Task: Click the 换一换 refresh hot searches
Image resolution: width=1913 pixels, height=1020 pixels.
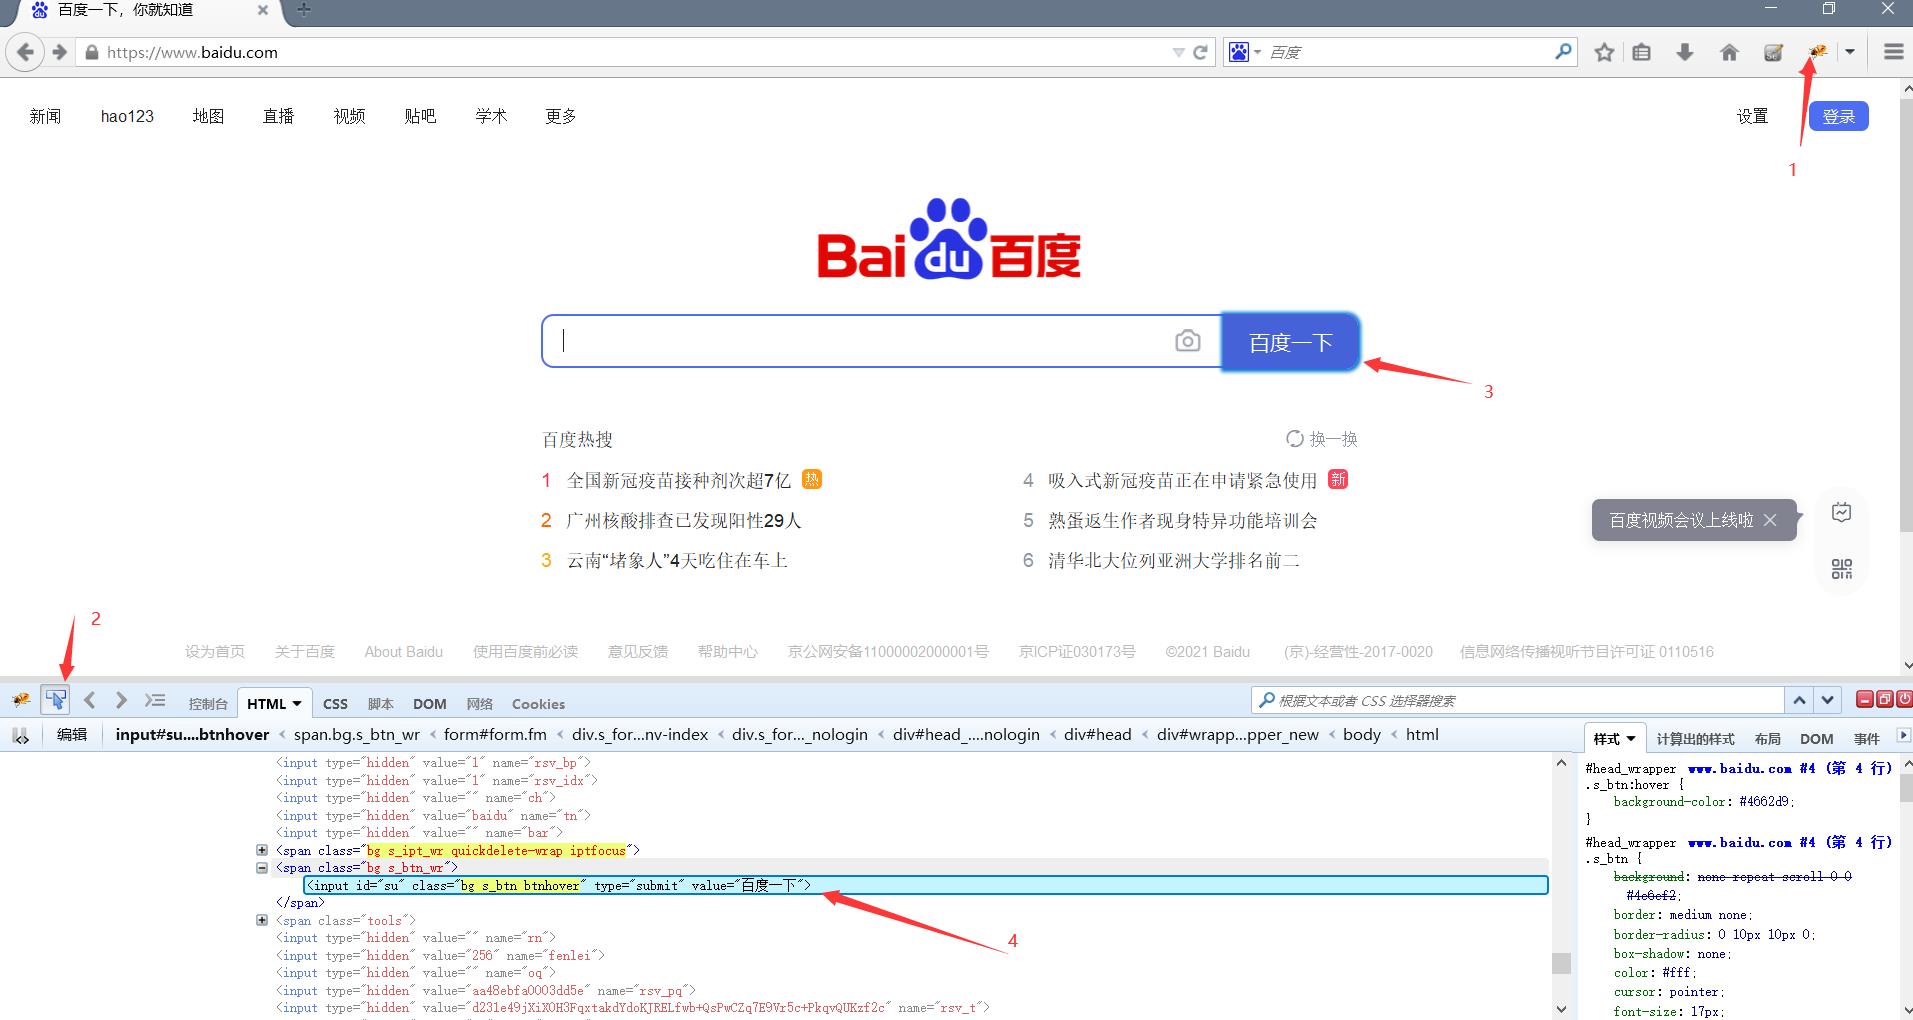Action: tap(1321, 439)
